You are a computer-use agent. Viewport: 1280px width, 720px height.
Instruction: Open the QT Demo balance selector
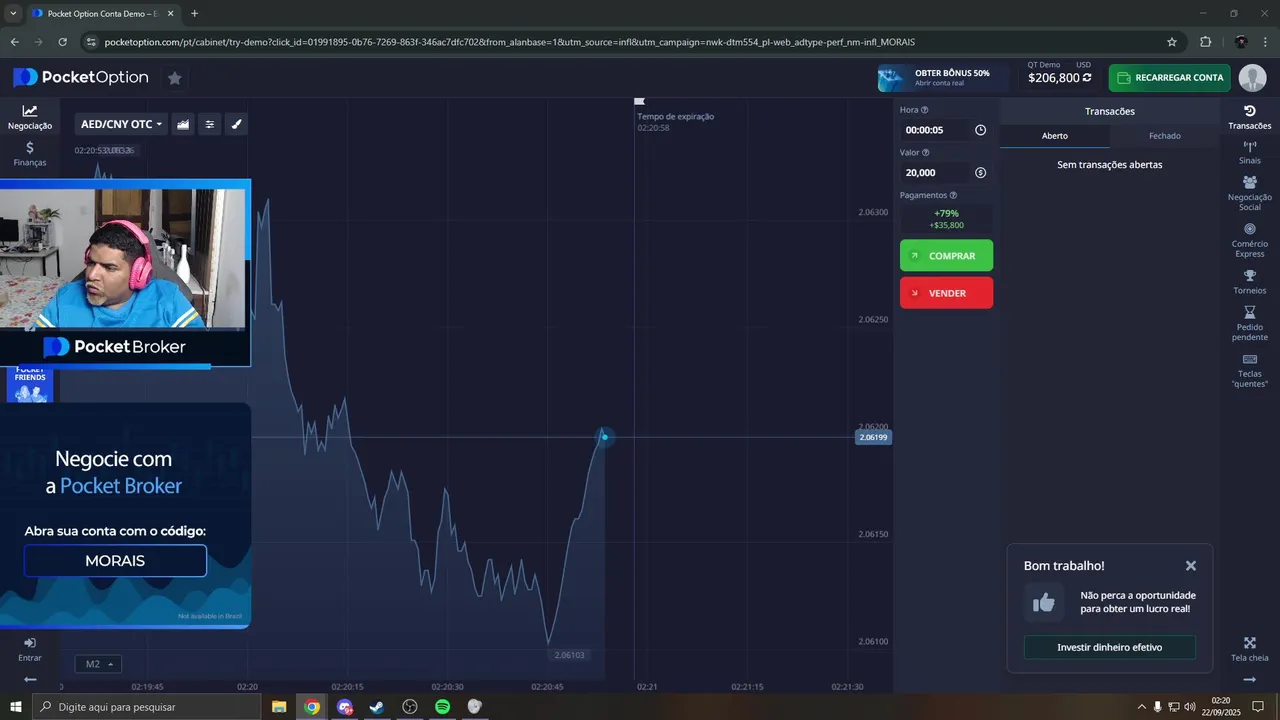1059,73
